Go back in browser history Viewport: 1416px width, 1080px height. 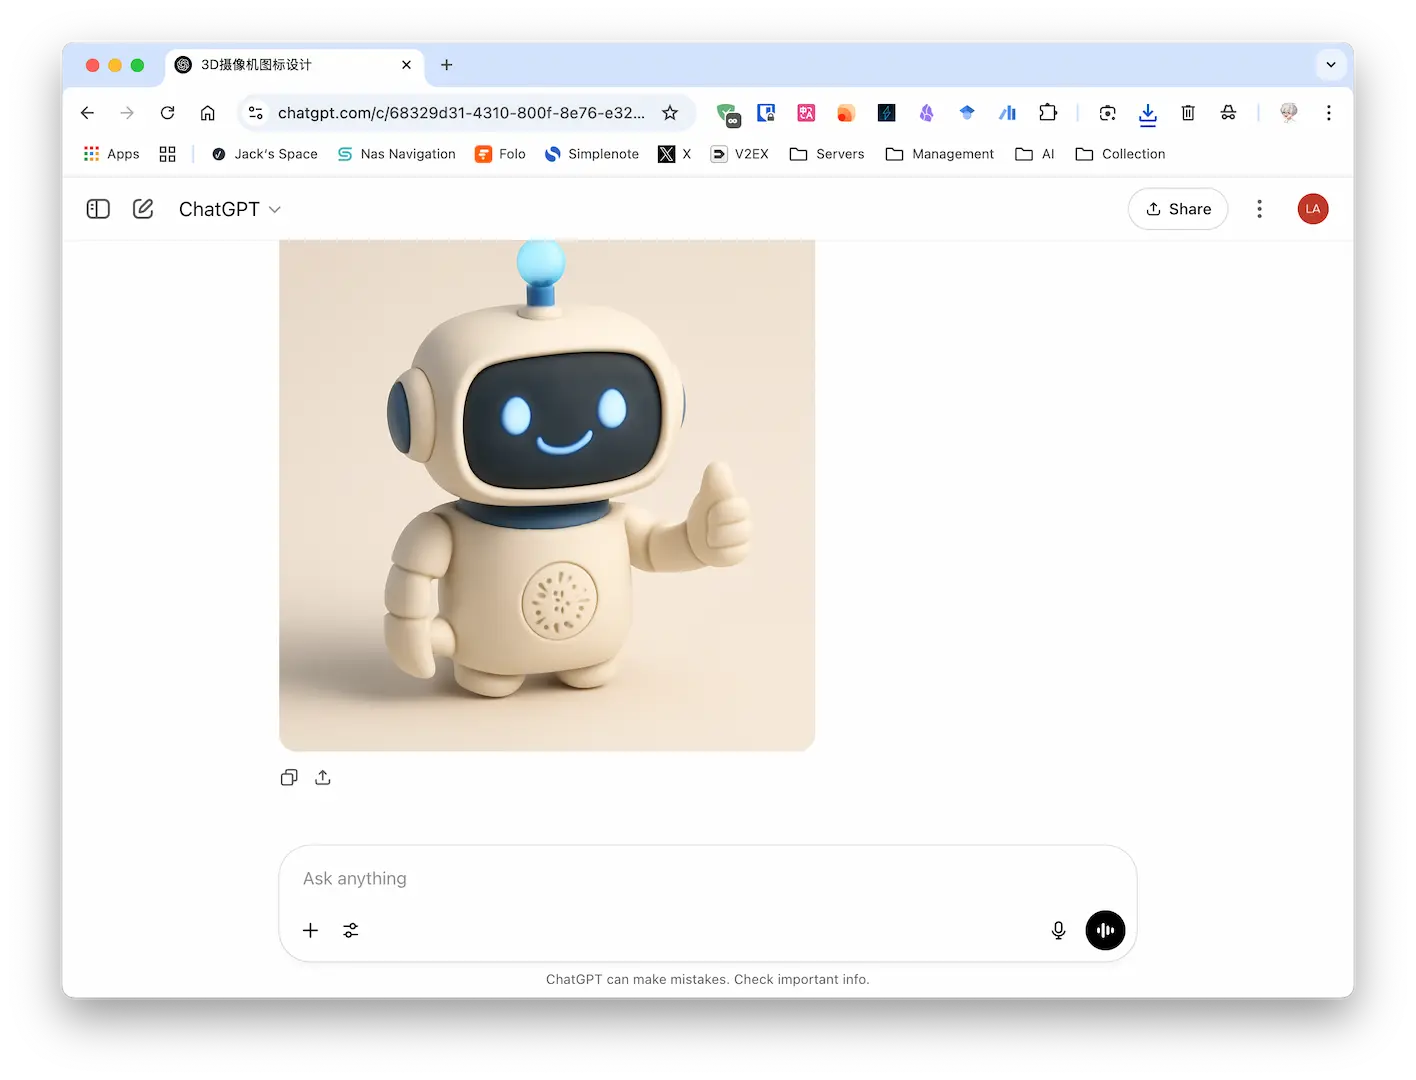click(87, 113)
